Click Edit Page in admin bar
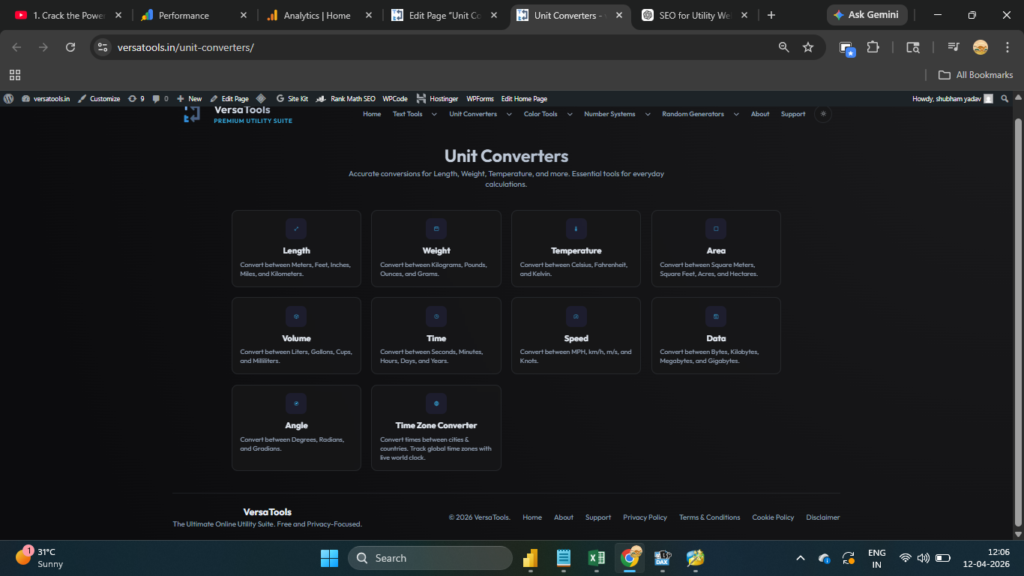 [x=229, y=99]
